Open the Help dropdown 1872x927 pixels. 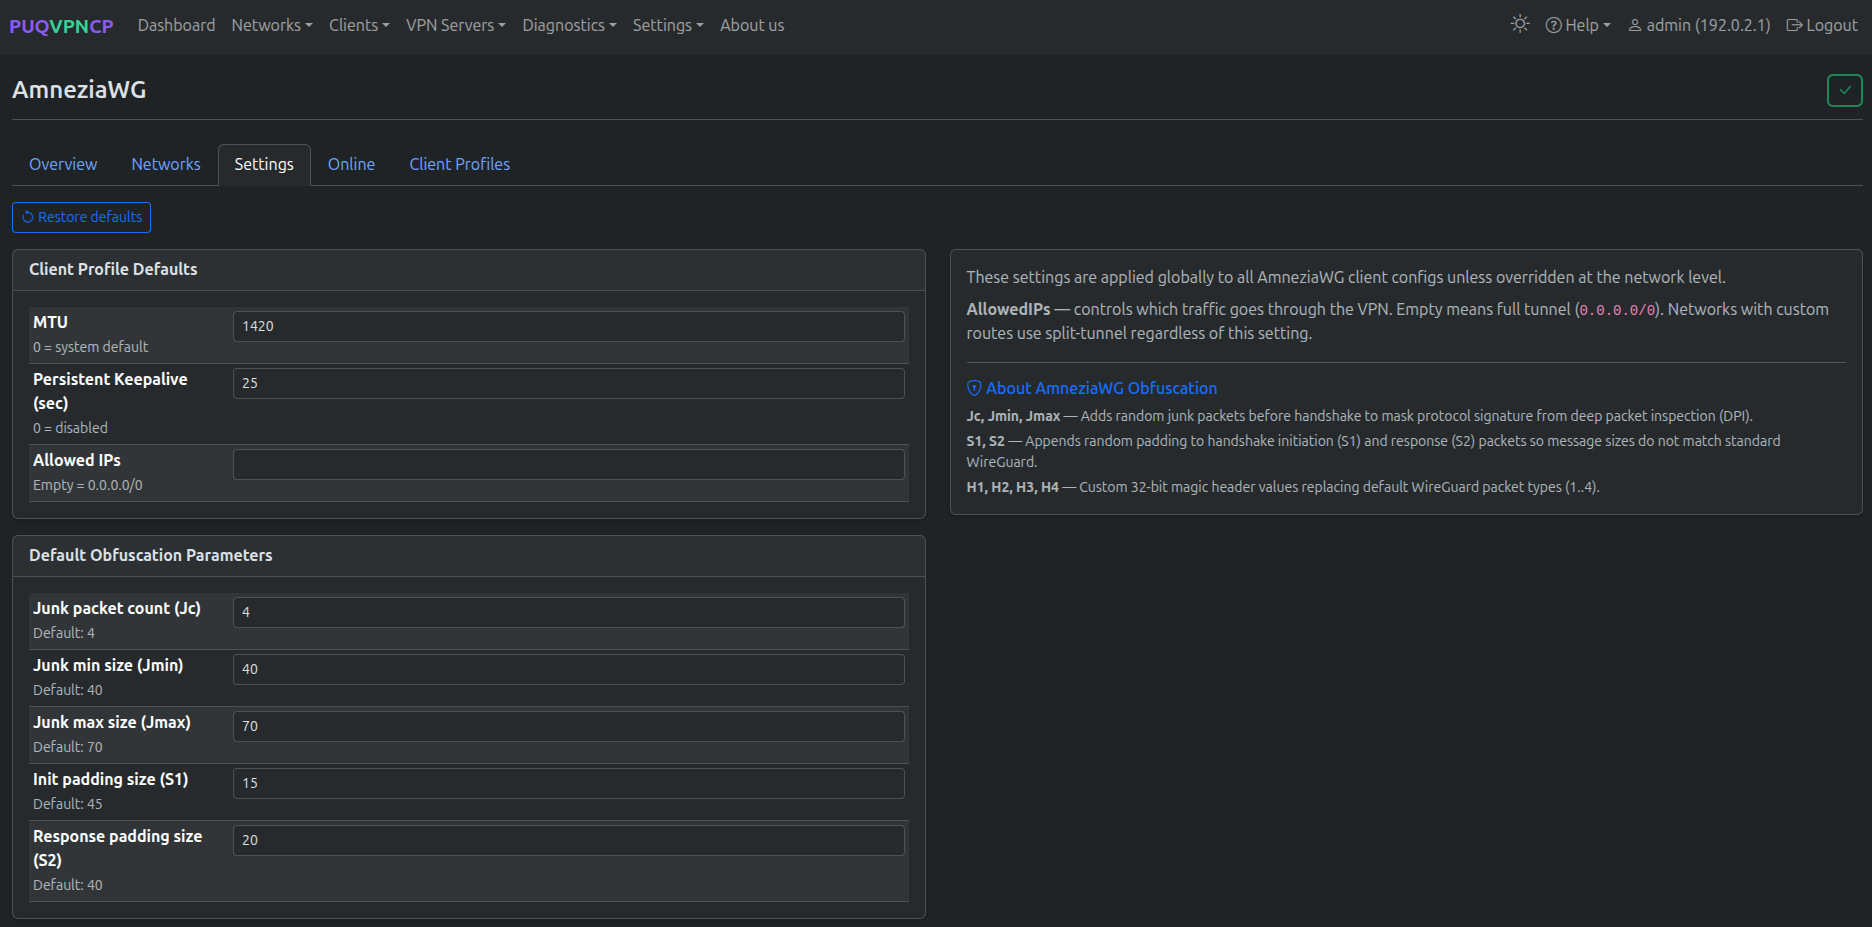1578,25
